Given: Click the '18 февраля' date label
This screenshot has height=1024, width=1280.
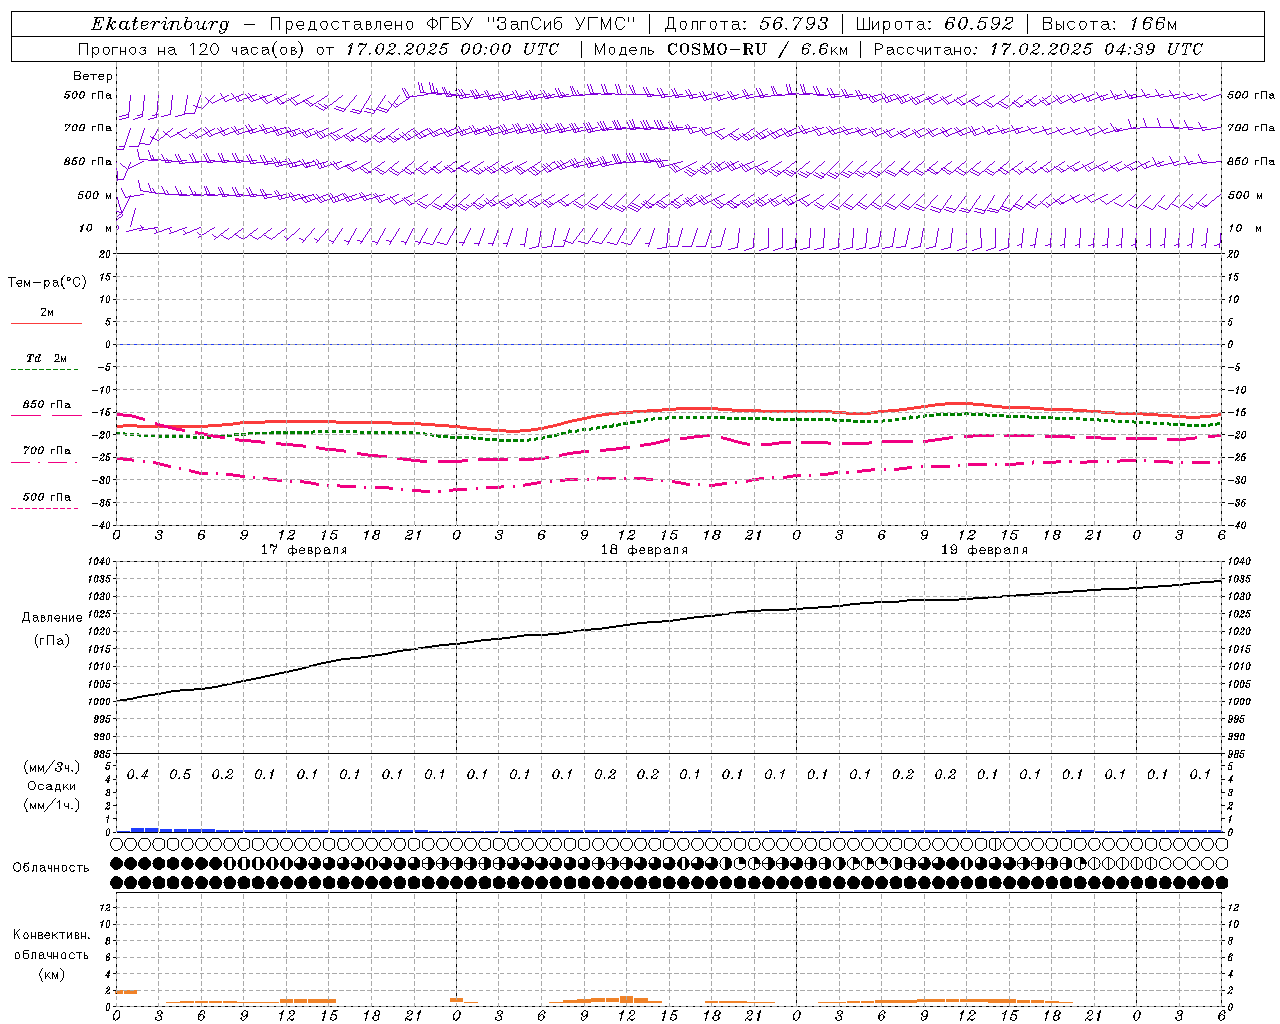Looking at the screenshot, I should point(643,550).
